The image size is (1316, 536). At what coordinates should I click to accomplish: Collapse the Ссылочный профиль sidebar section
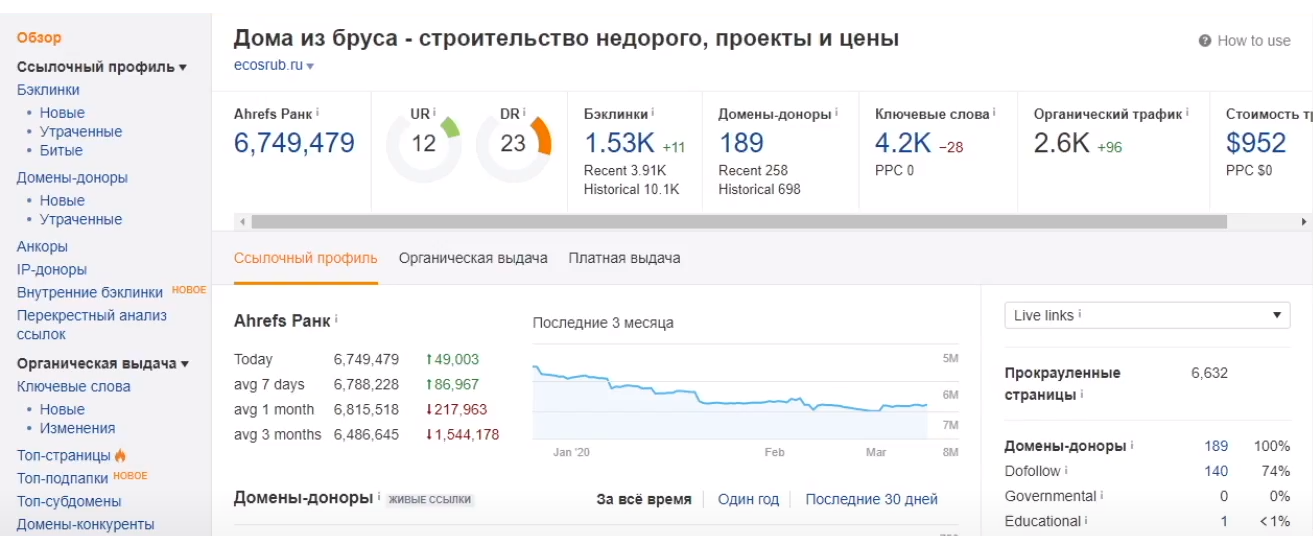[183, 67]
